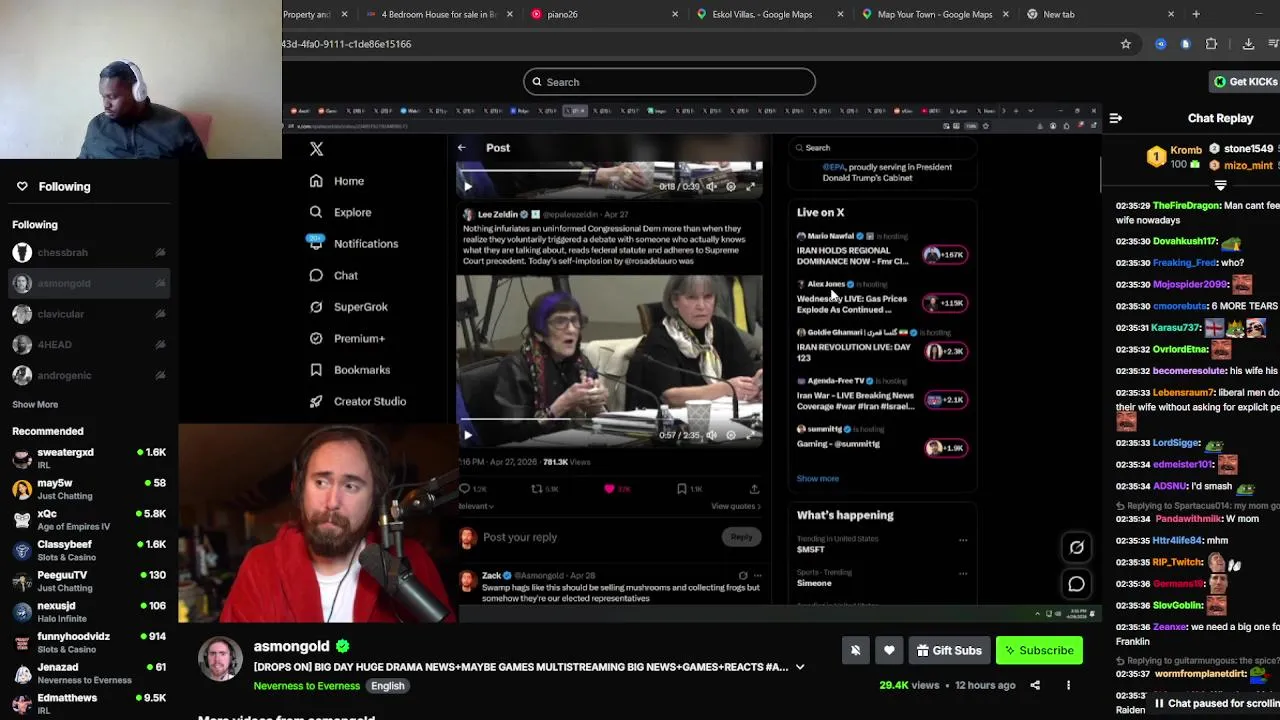Image resolution: width=1280 pixels, height=720 pixels.
Task: Open funnyhoodvidz recommended channel
Action: point(89,642)
